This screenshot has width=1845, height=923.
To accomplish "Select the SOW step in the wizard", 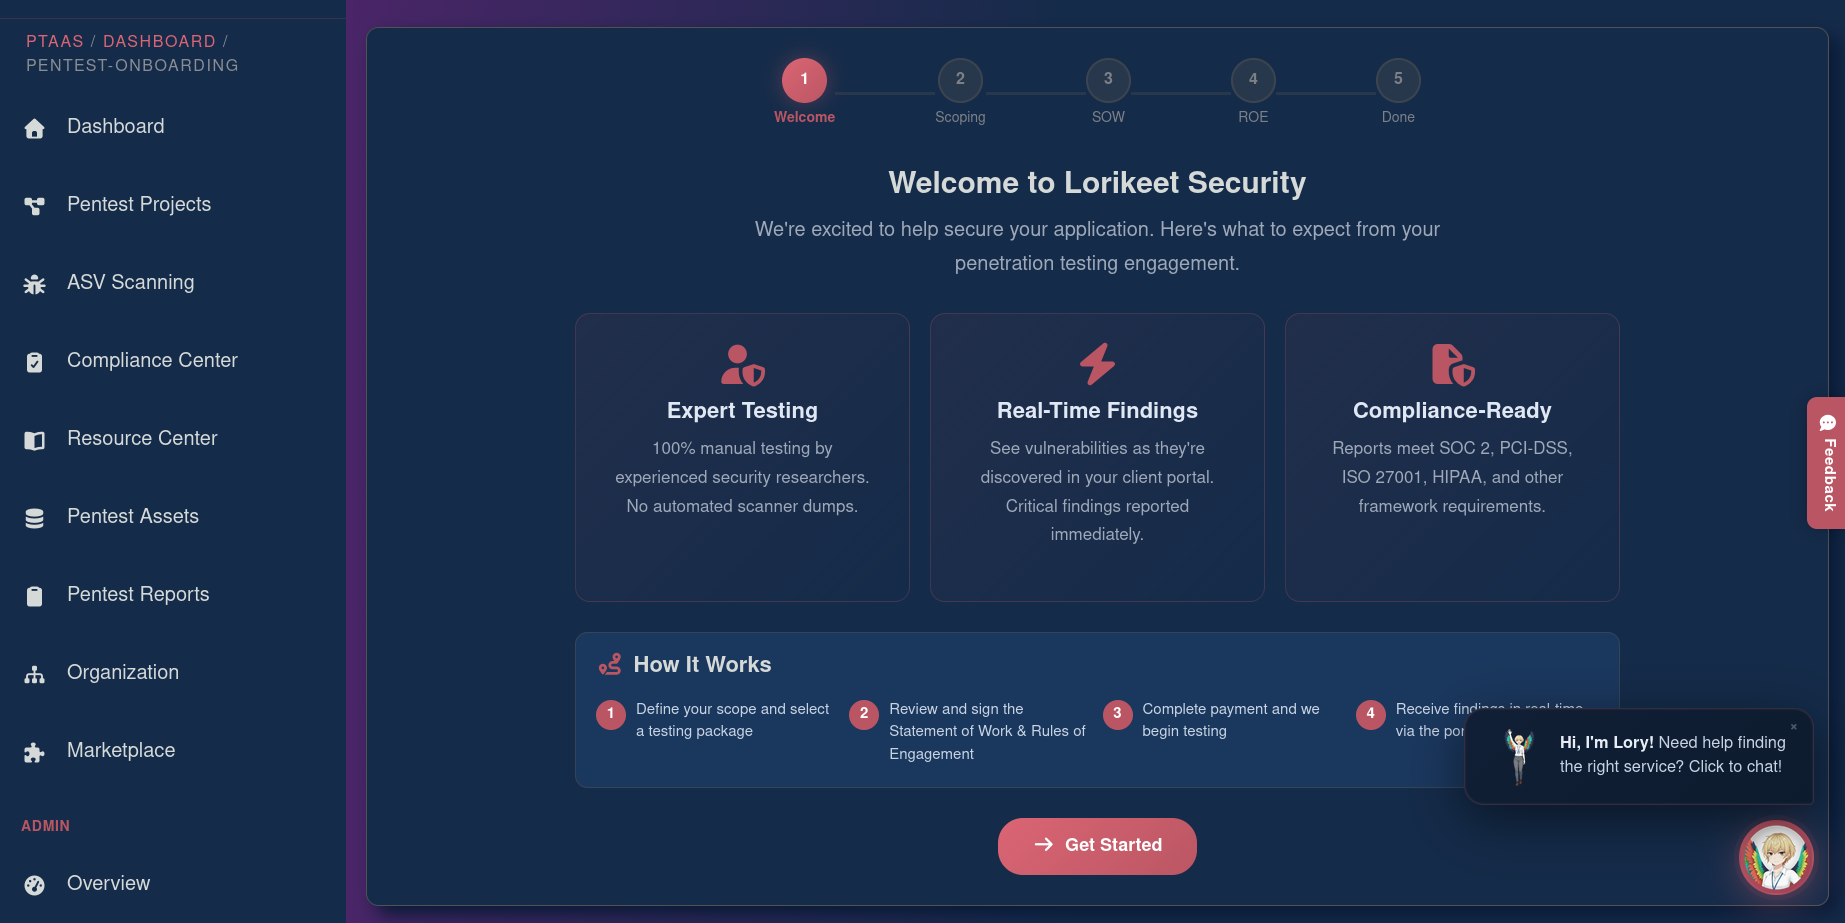I will click(x=1108, y=80).
